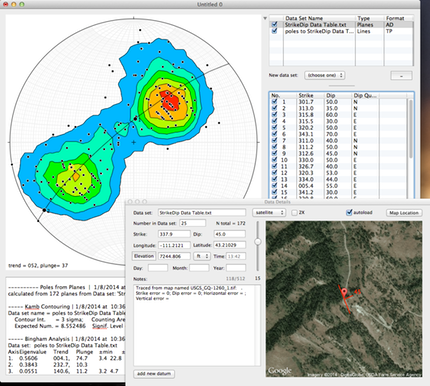The height and width of the screenshot is (386, 430).
Task: Click the Elevation button
Action: point(144,256)
